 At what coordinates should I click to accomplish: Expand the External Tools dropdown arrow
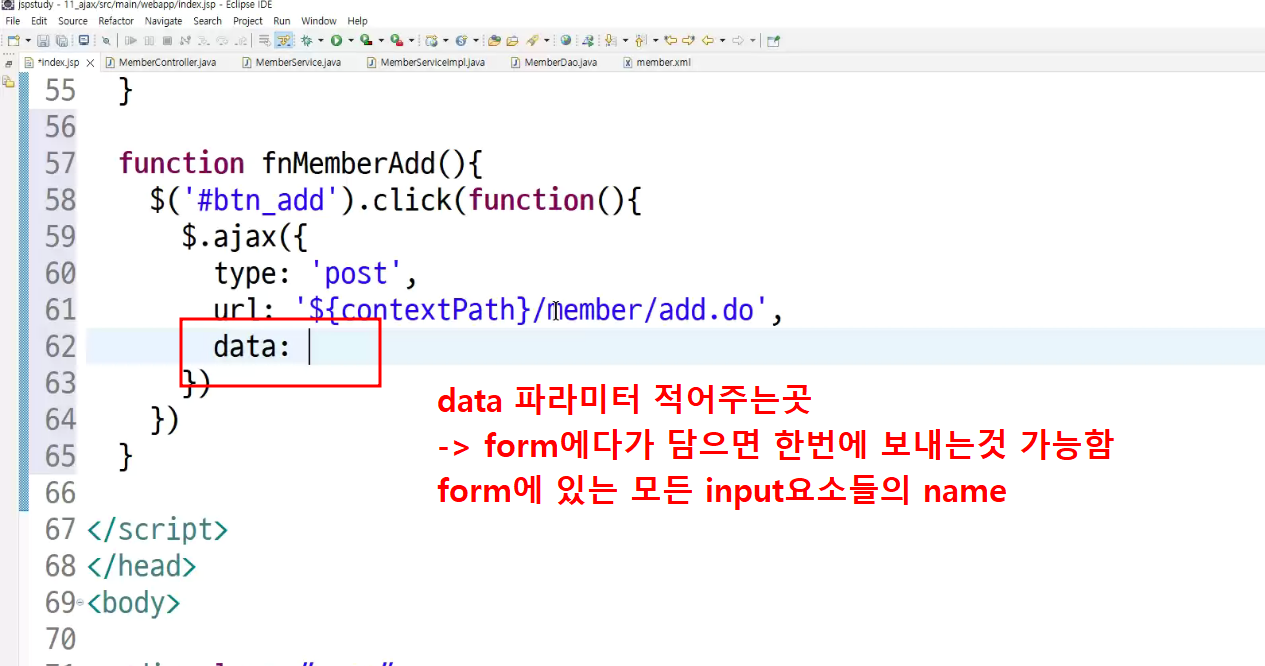pos(412,41)
